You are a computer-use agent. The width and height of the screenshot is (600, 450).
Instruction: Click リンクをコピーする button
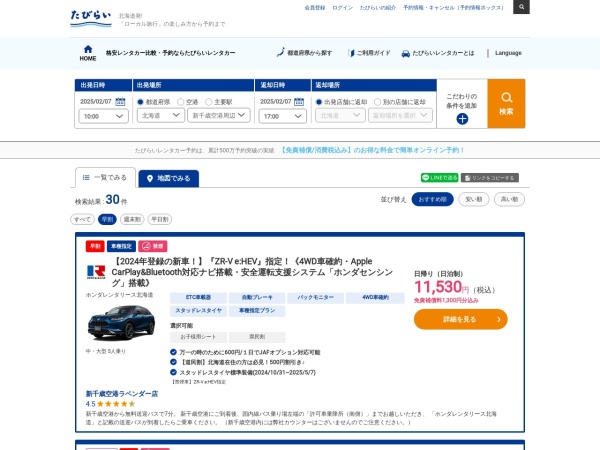[x=489, y=178]
